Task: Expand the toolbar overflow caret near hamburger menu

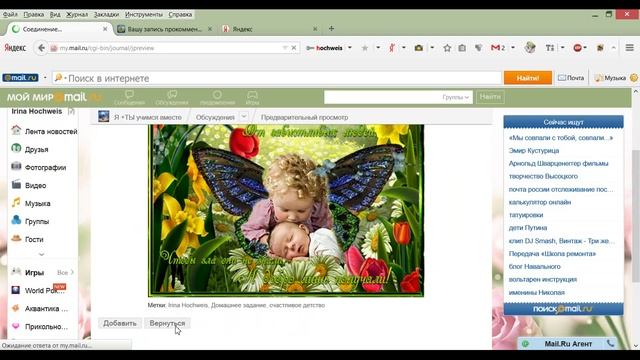Action: point(613,48)
